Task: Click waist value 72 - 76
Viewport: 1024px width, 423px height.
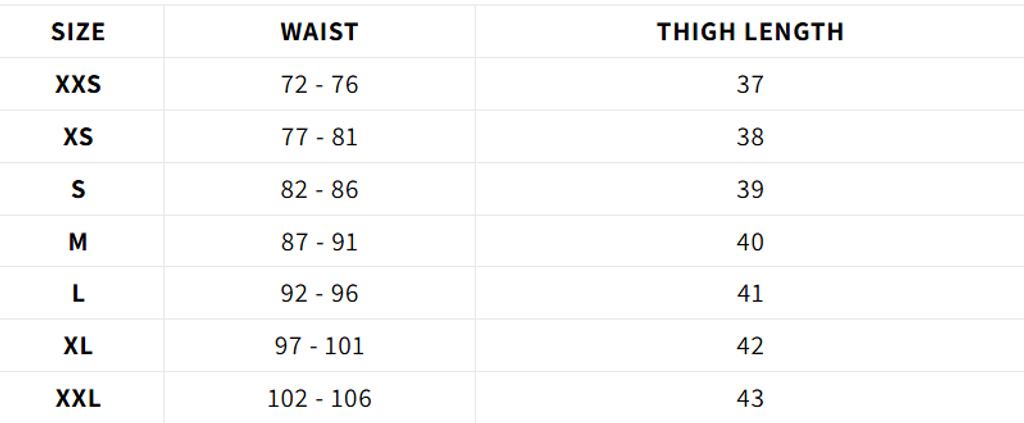Action: click(x=319, y=85)
